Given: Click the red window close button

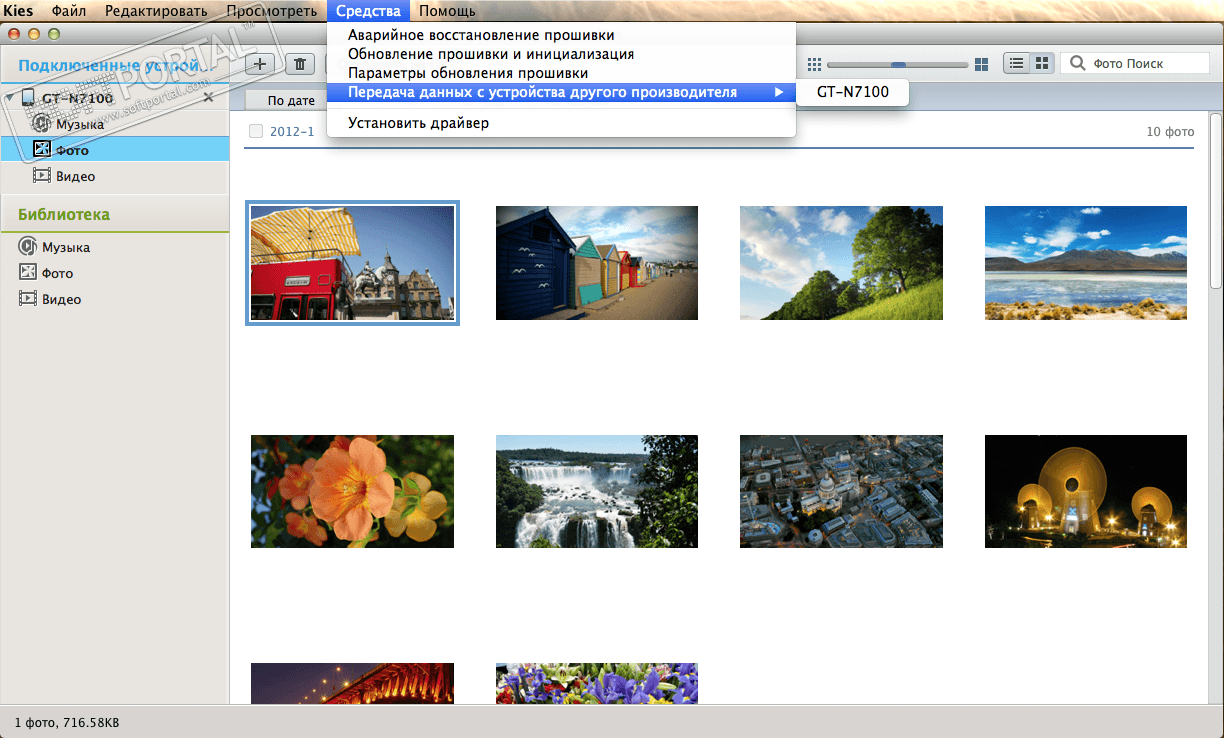Looking at the screenshot, I should click(x=12, y=33).
